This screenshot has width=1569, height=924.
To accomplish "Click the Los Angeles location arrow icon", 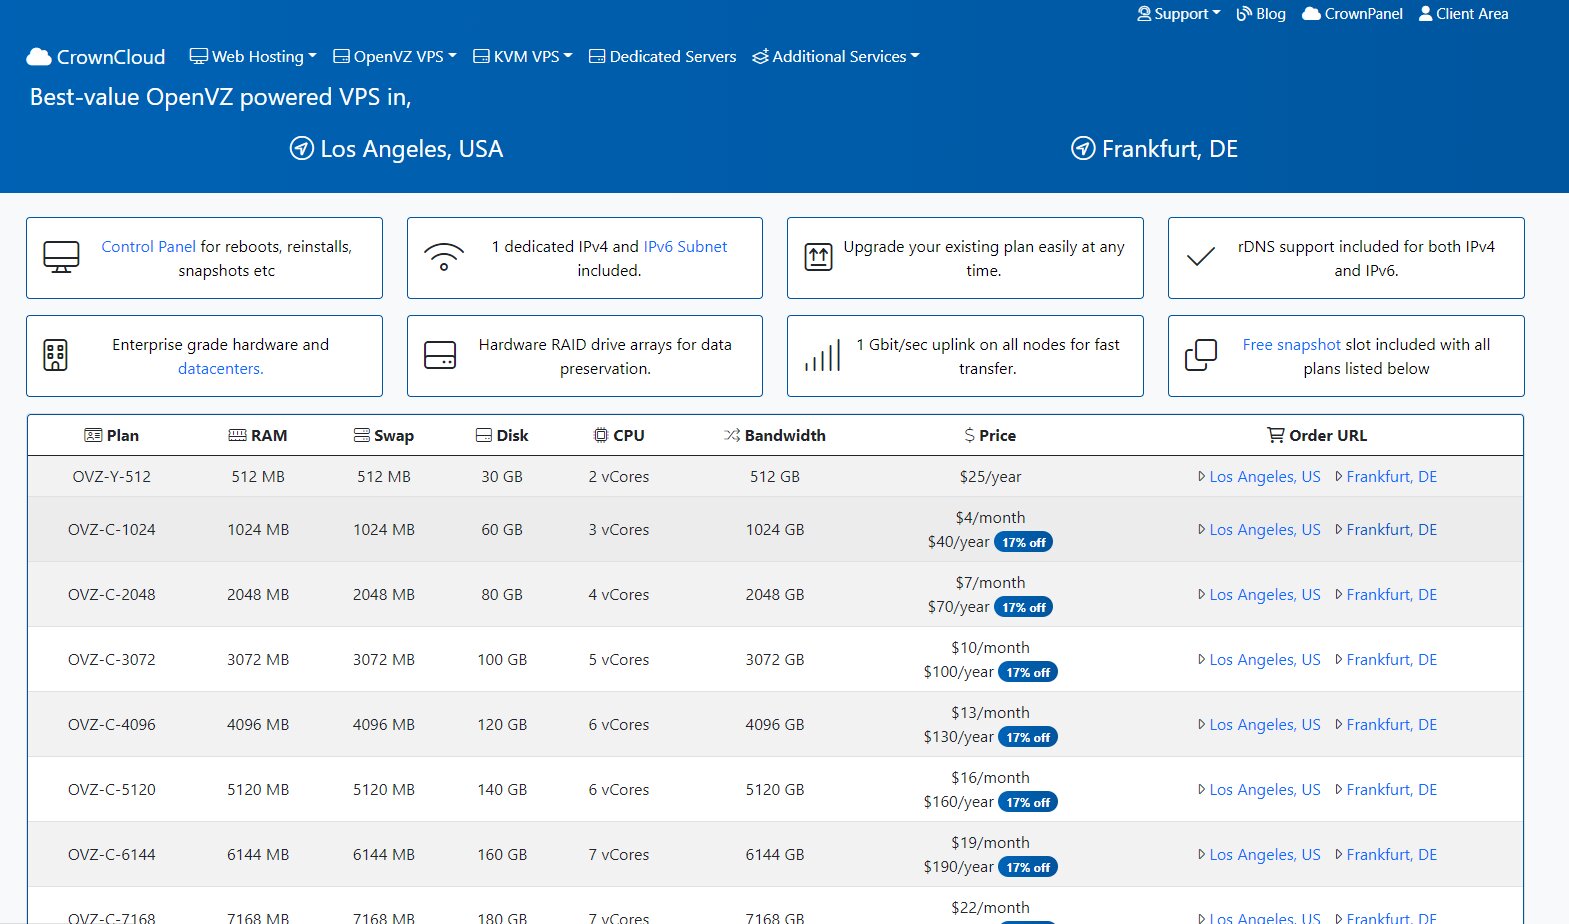I will pos(301,149).
